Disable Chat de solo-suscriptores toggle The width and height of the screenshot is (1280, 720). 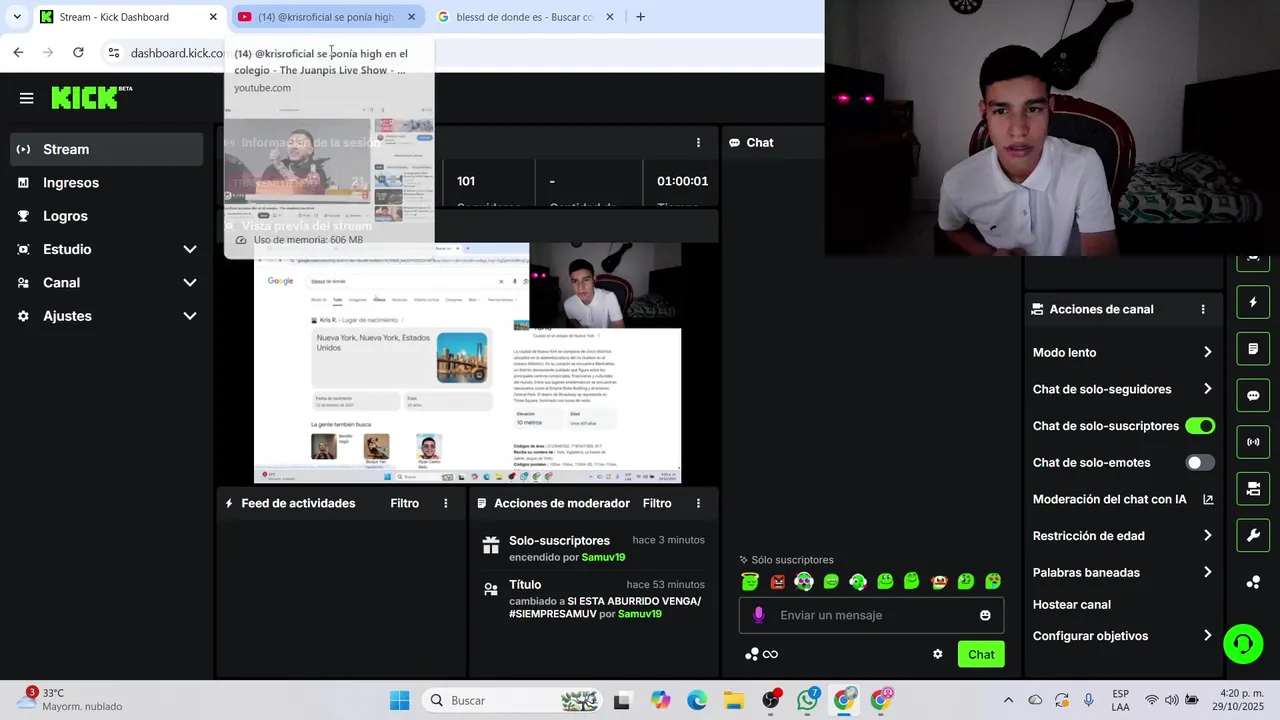1200,426
